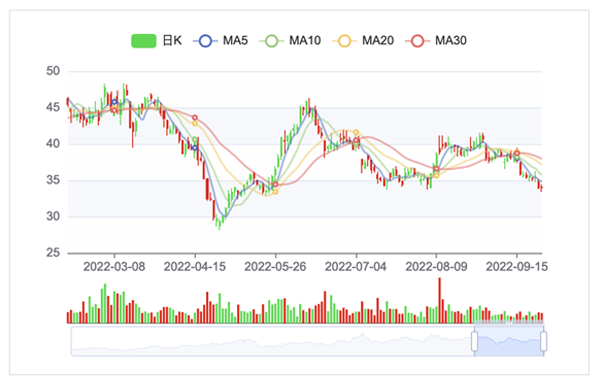Click the blue MA5 circle icon
The height and width of the screenshot is (382, 601).
click(205, 41)
